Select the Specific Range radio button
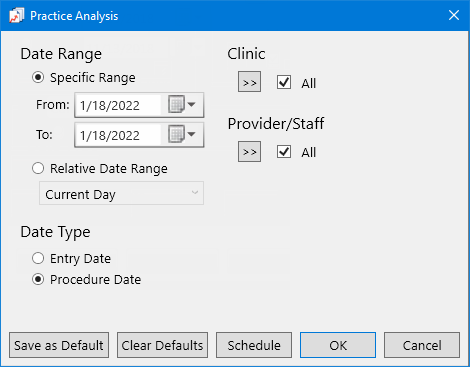This screenshot has width=470, height=367. click(38, 78)
